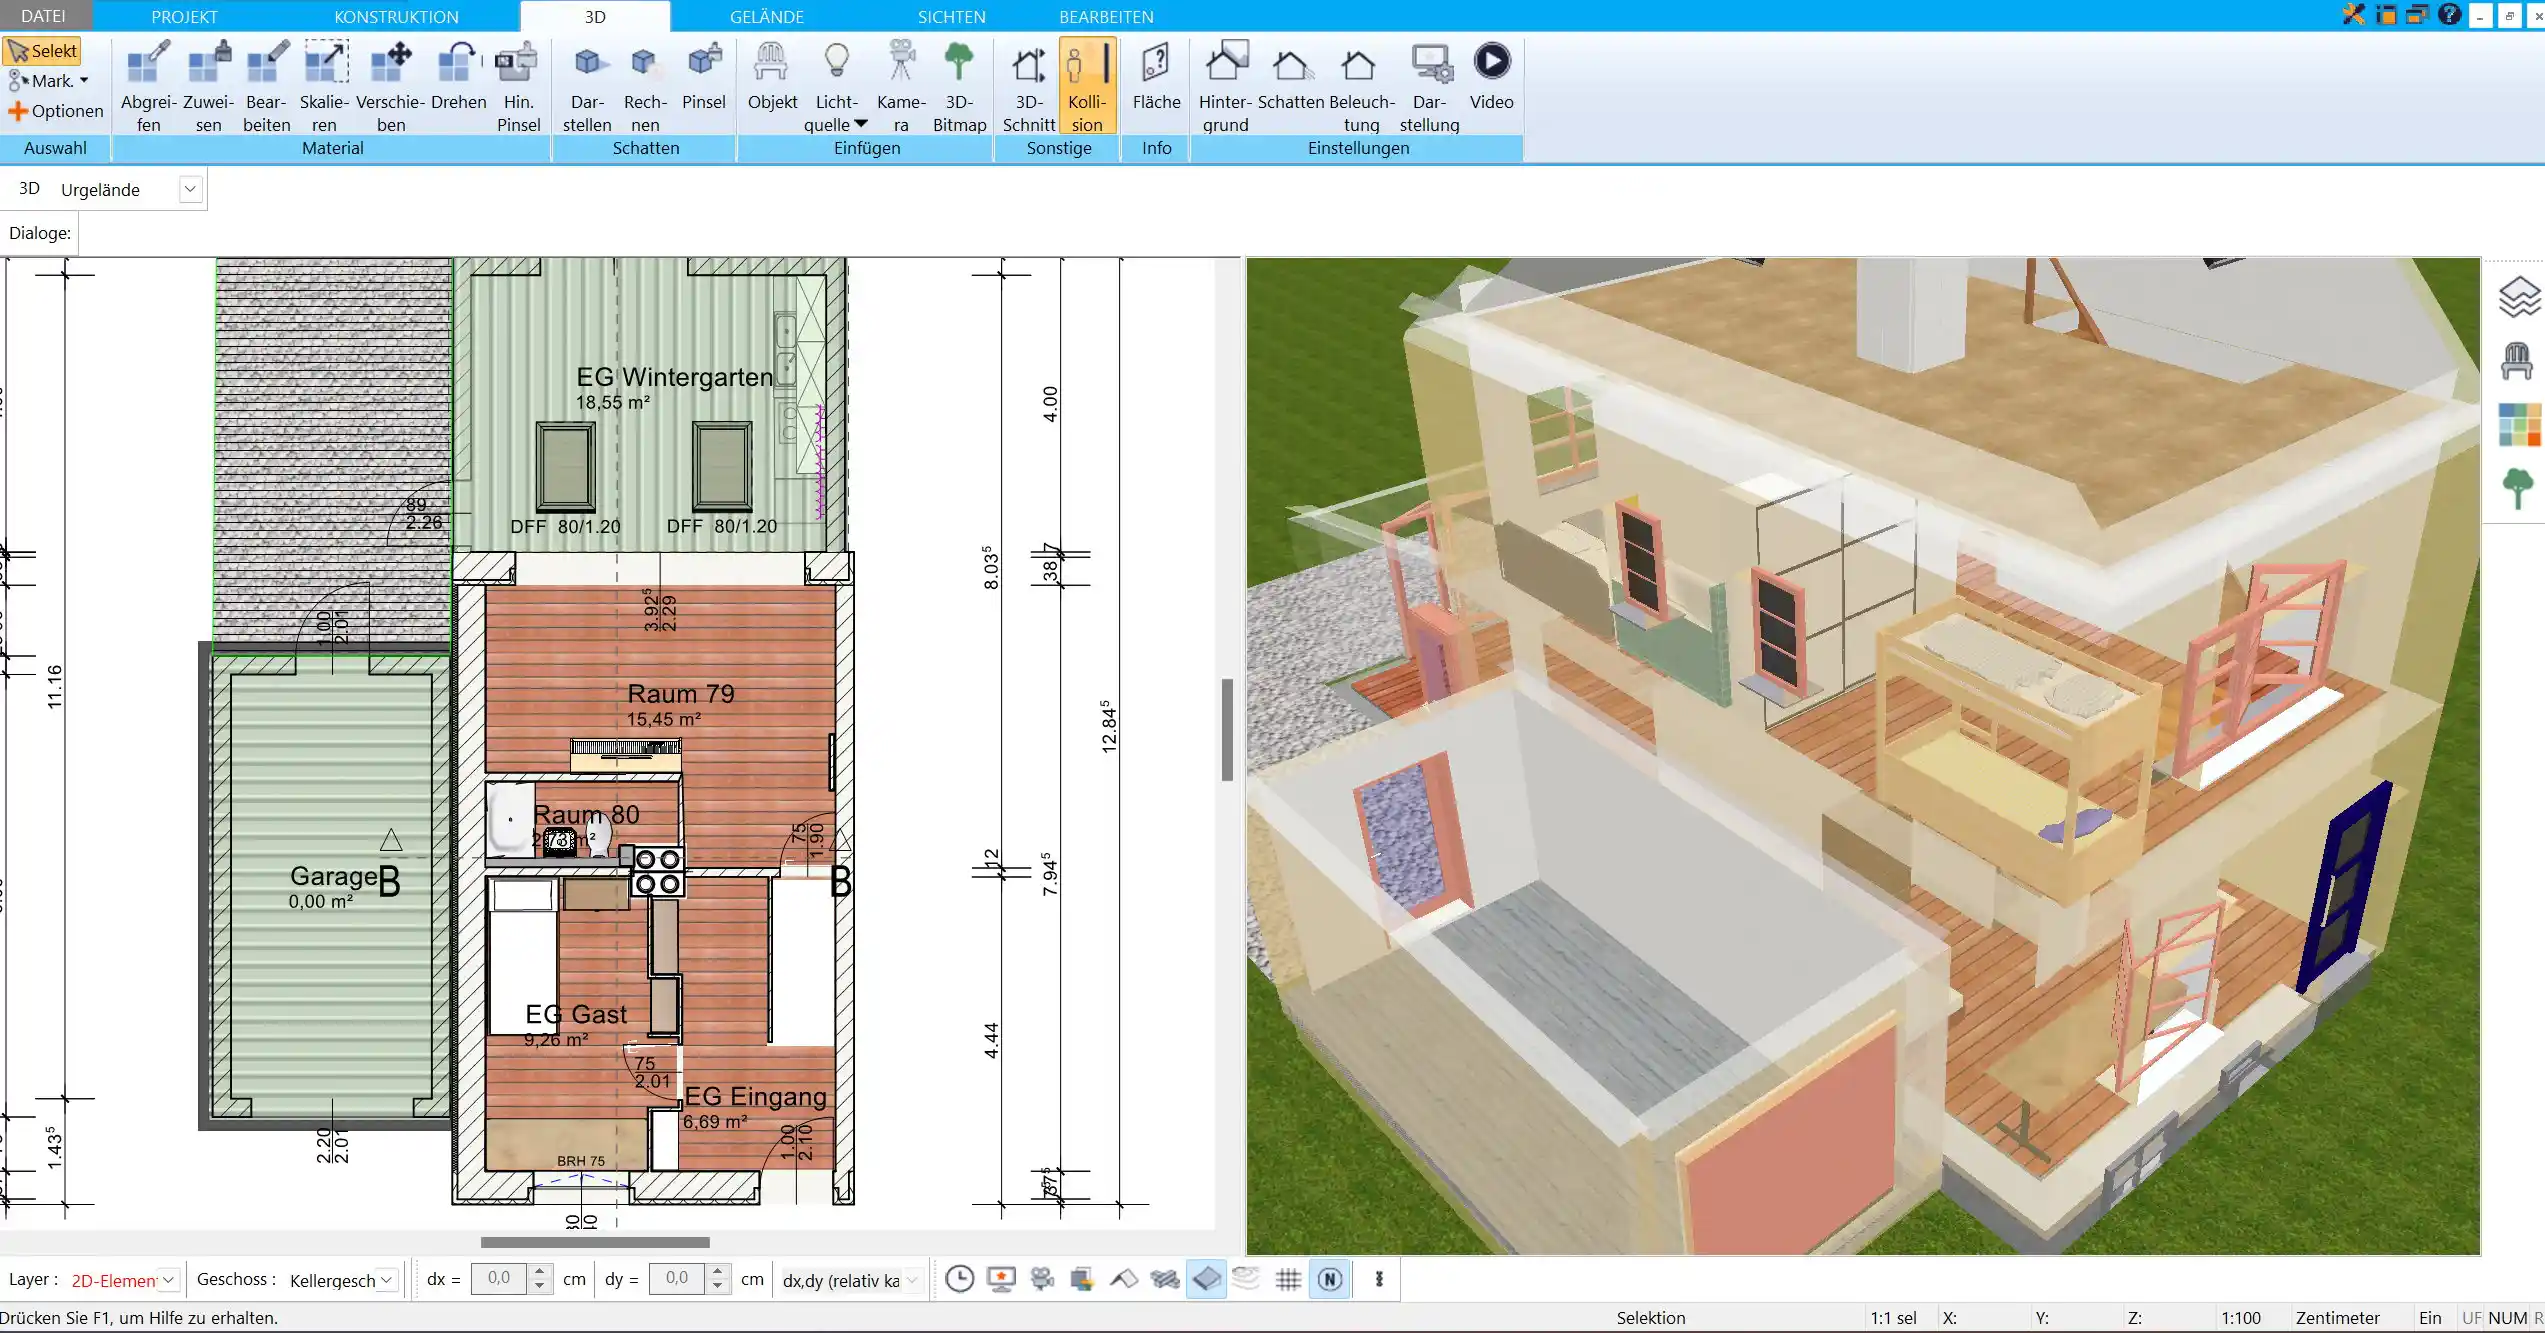Activate the Hin. Pinsel tool
The width and height of the screenshot is (2545, 1333).
tap(518, 86)
